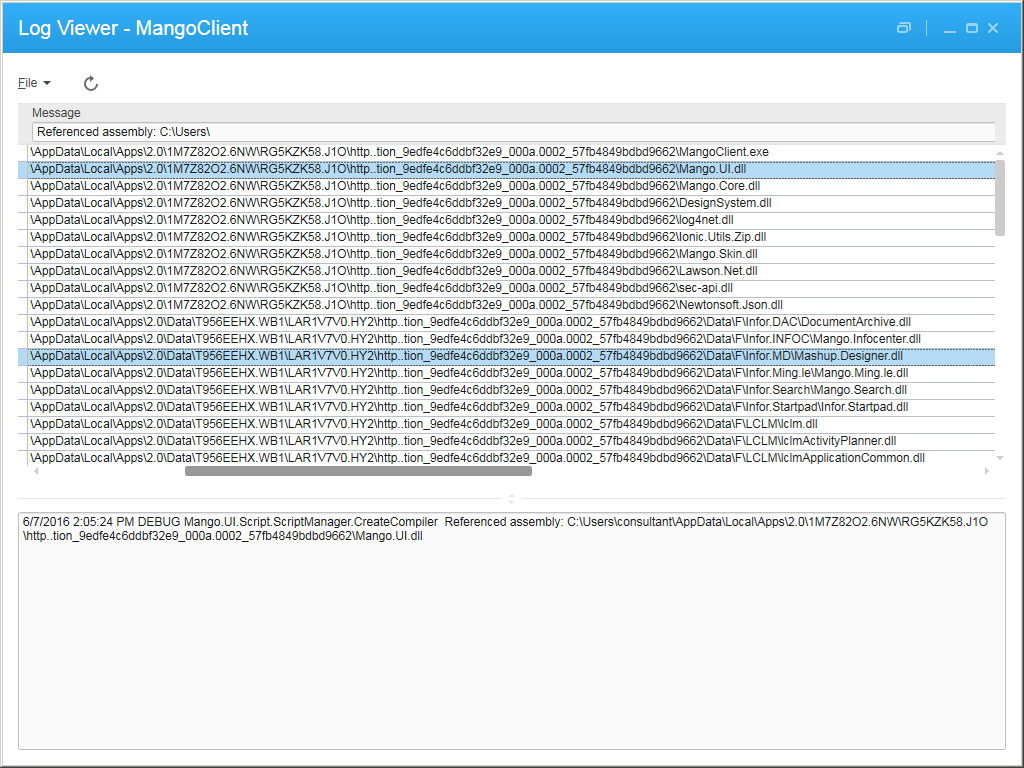1024x768 pixels.
Task: Select the DesignSystem.dll log entry
Action: tap(400, 203)
